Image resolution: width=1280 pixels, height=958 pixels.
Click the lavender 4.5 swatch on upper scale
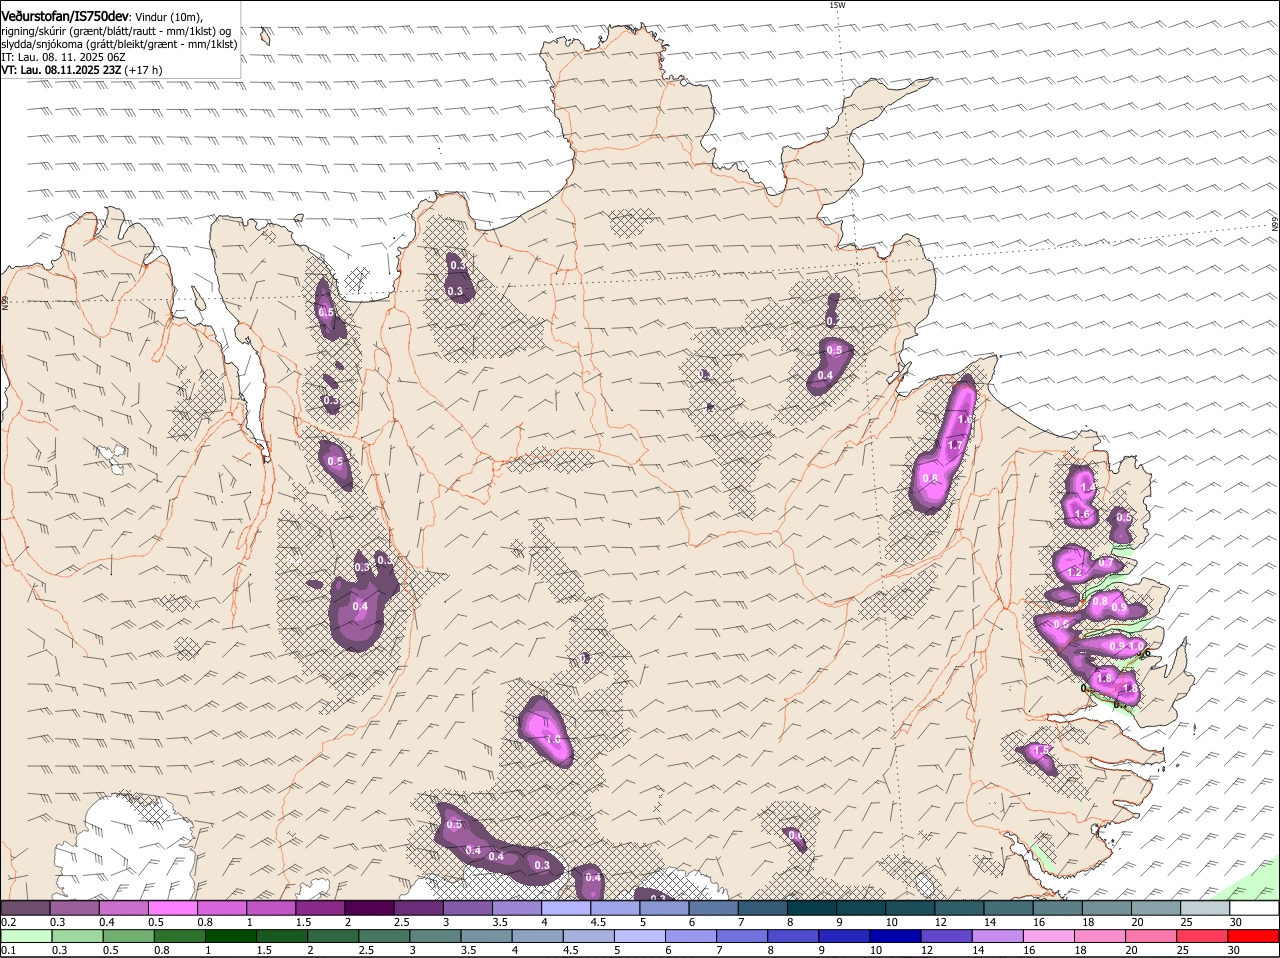pos(615,908)
